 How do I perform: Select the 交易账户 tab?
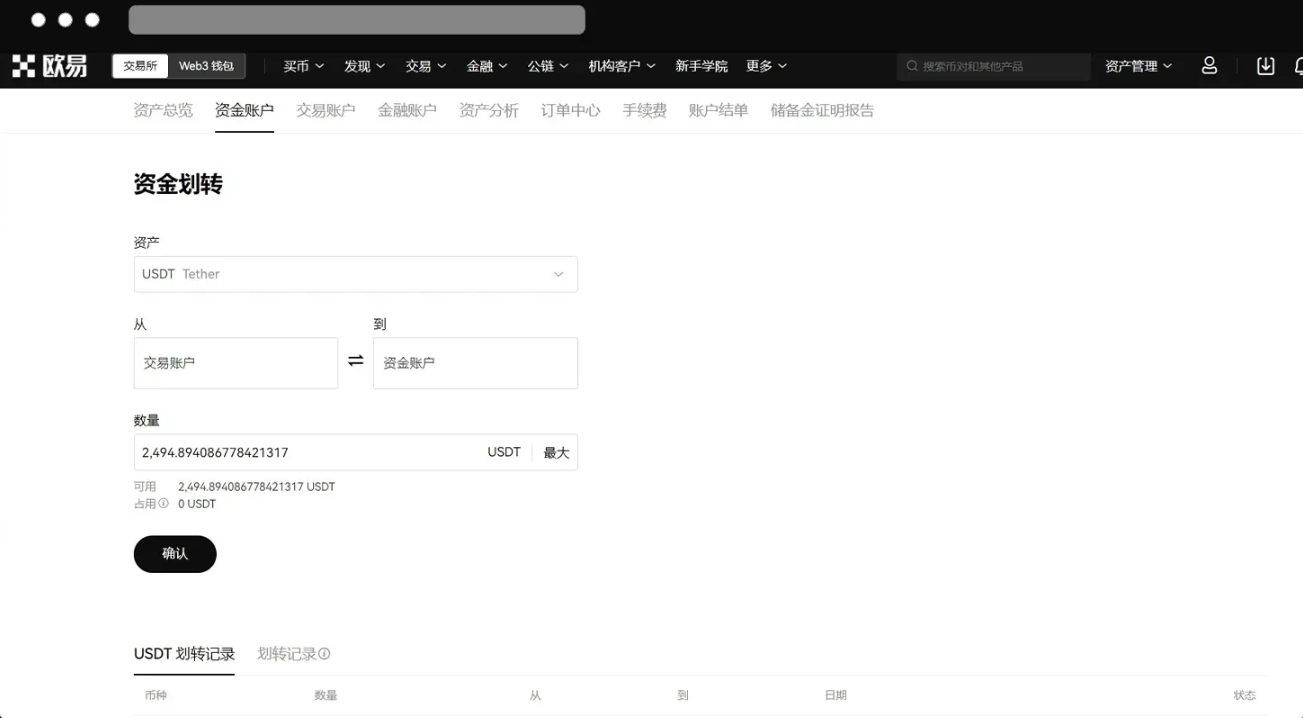click(326, 110)
